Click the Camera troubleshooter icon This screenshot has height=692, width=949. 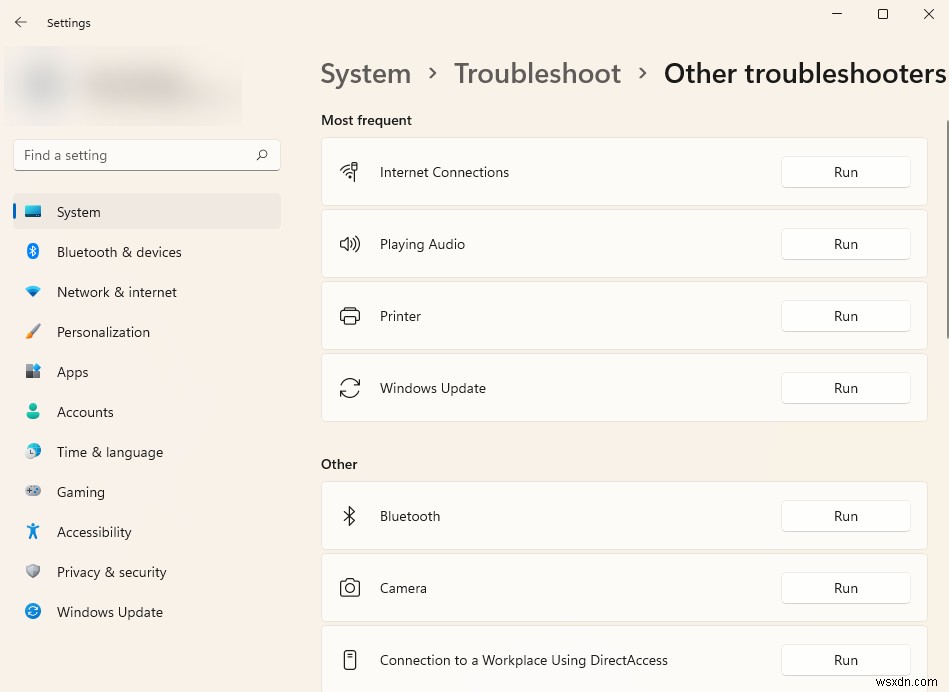click(350, 587)
